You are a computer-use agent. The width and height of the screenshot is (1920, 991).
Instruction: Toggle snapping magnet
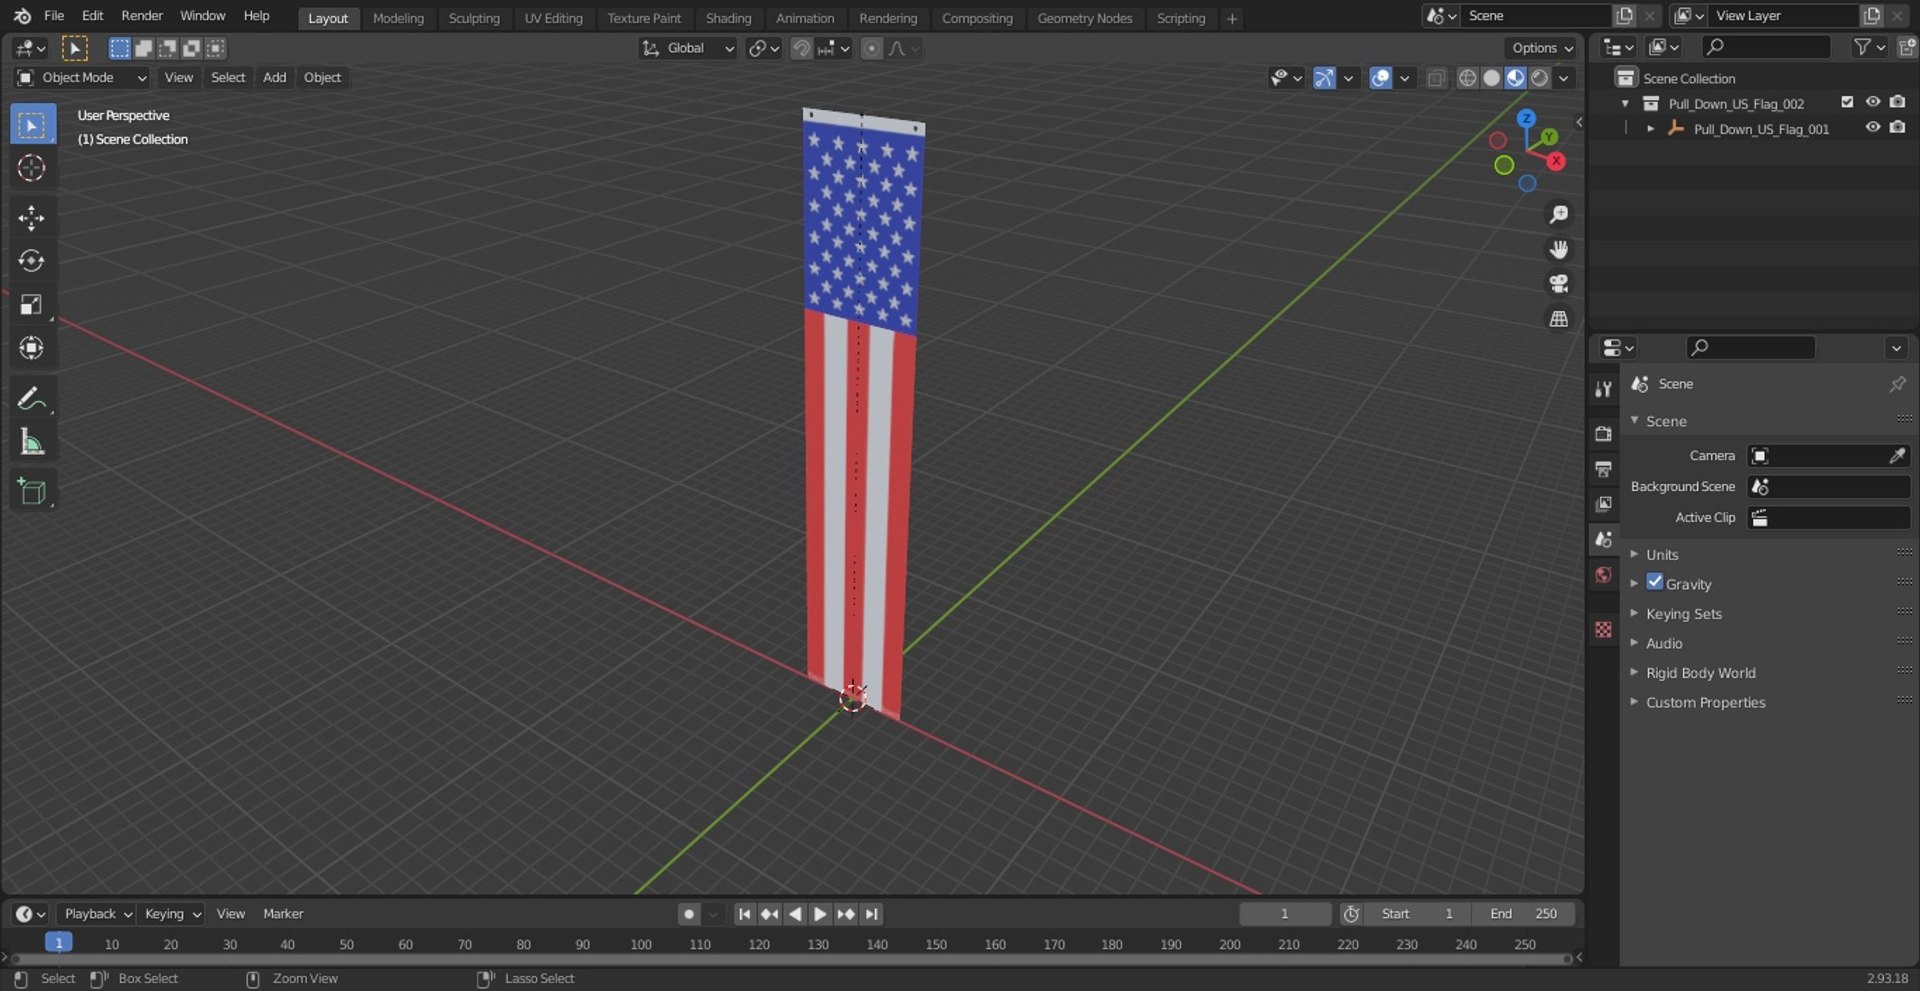click(801, 48)
